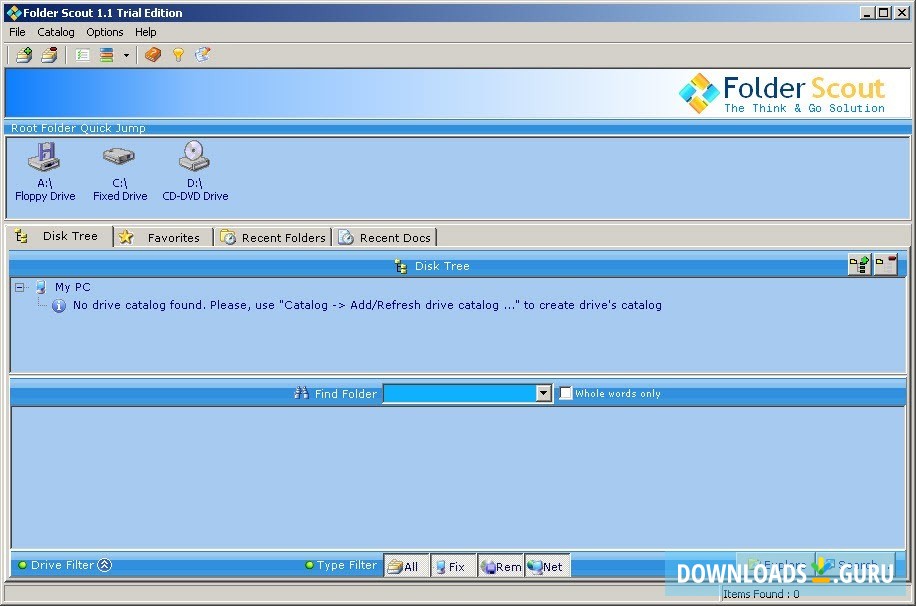Select the Rem drive type filter

click(501, 566)
